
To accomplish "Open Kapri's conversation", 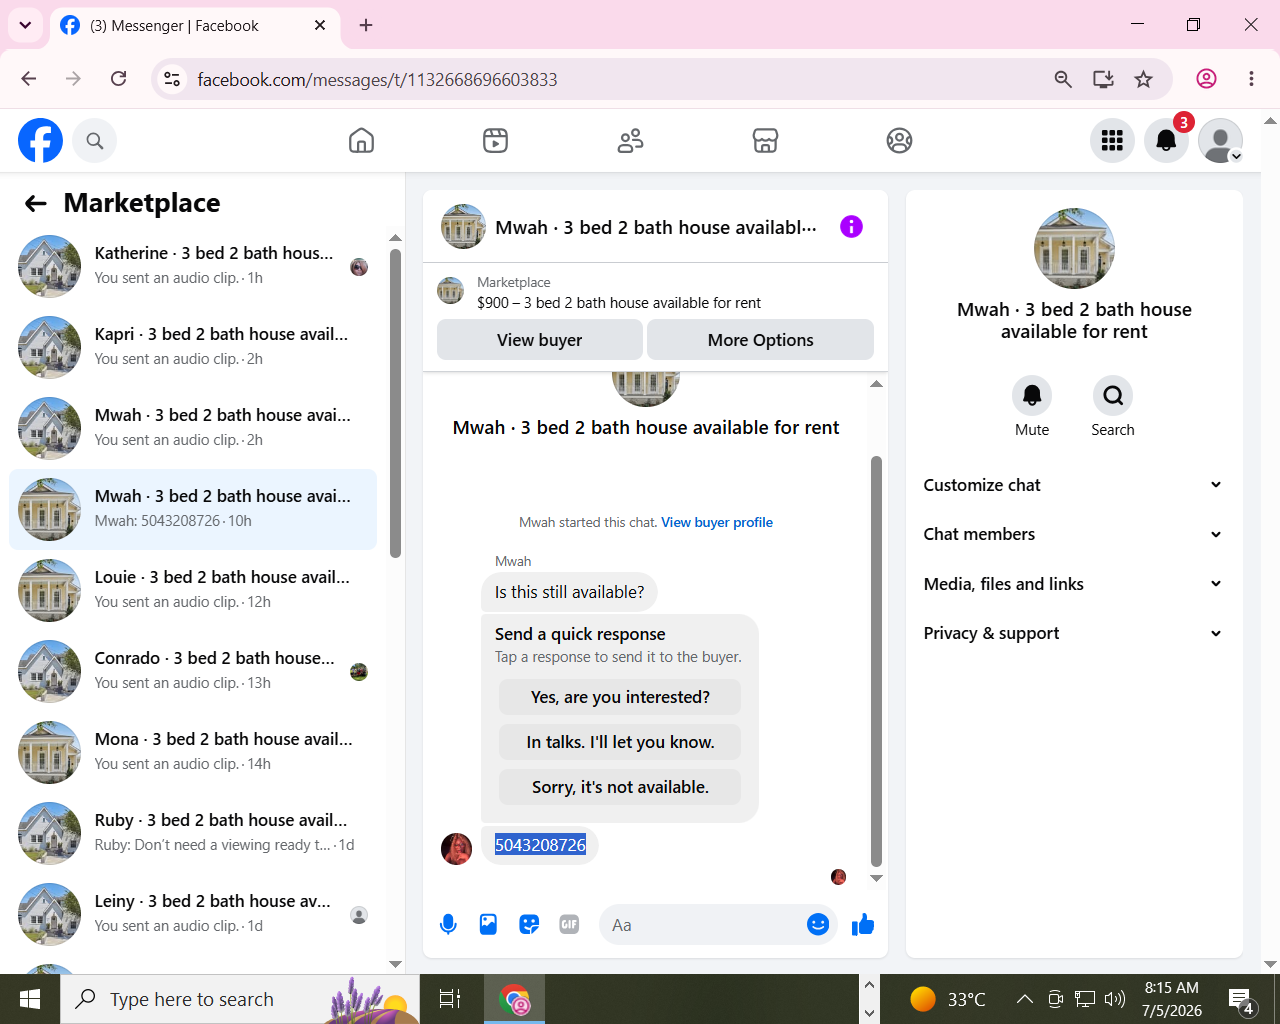I will pyautogui.click(x=193, y=347).
